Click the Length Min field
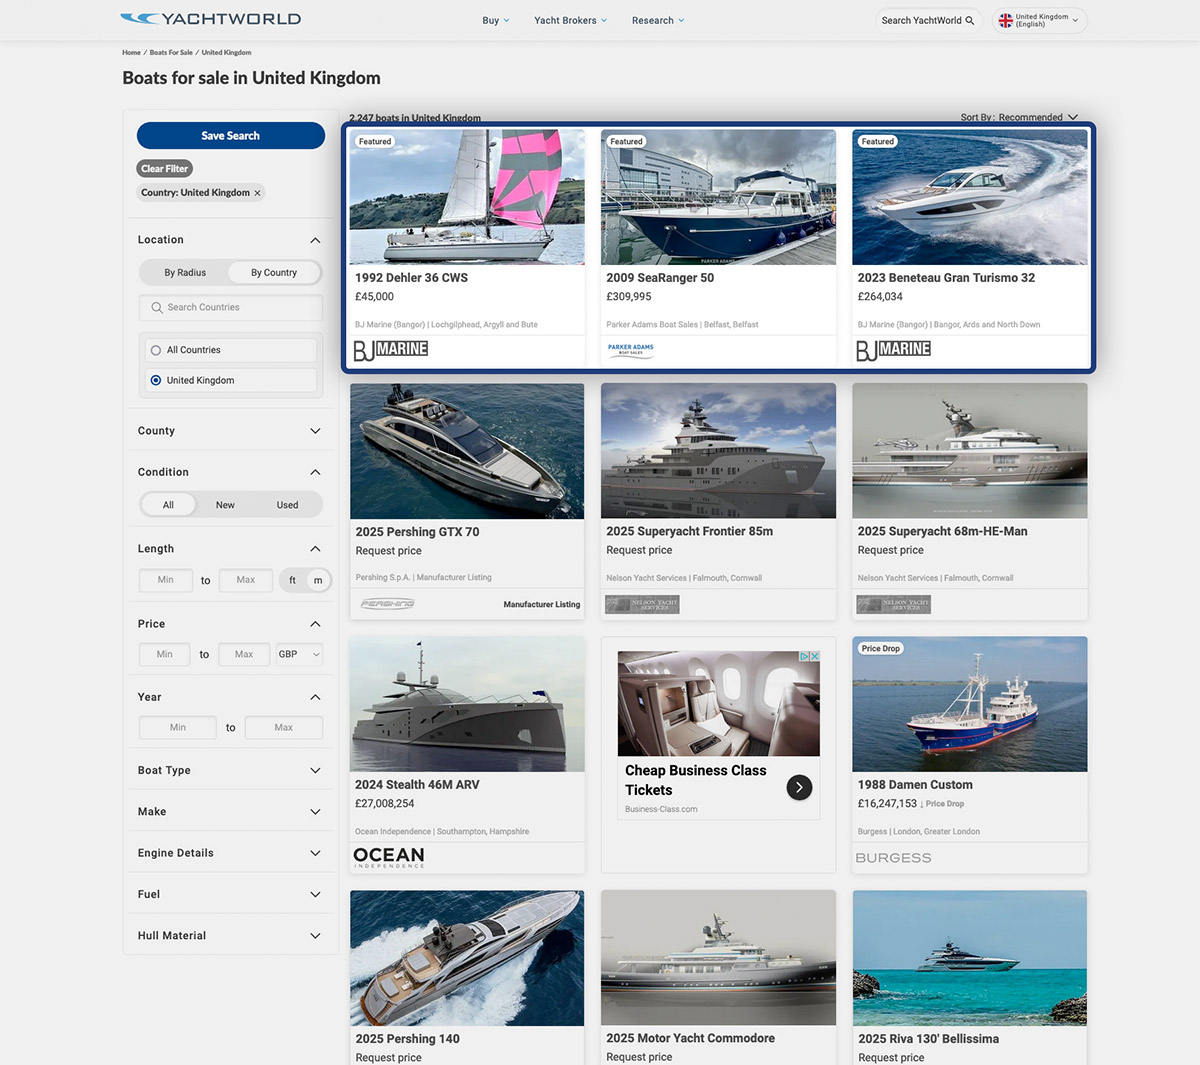1200x1065 pixels. pos(166,580)
